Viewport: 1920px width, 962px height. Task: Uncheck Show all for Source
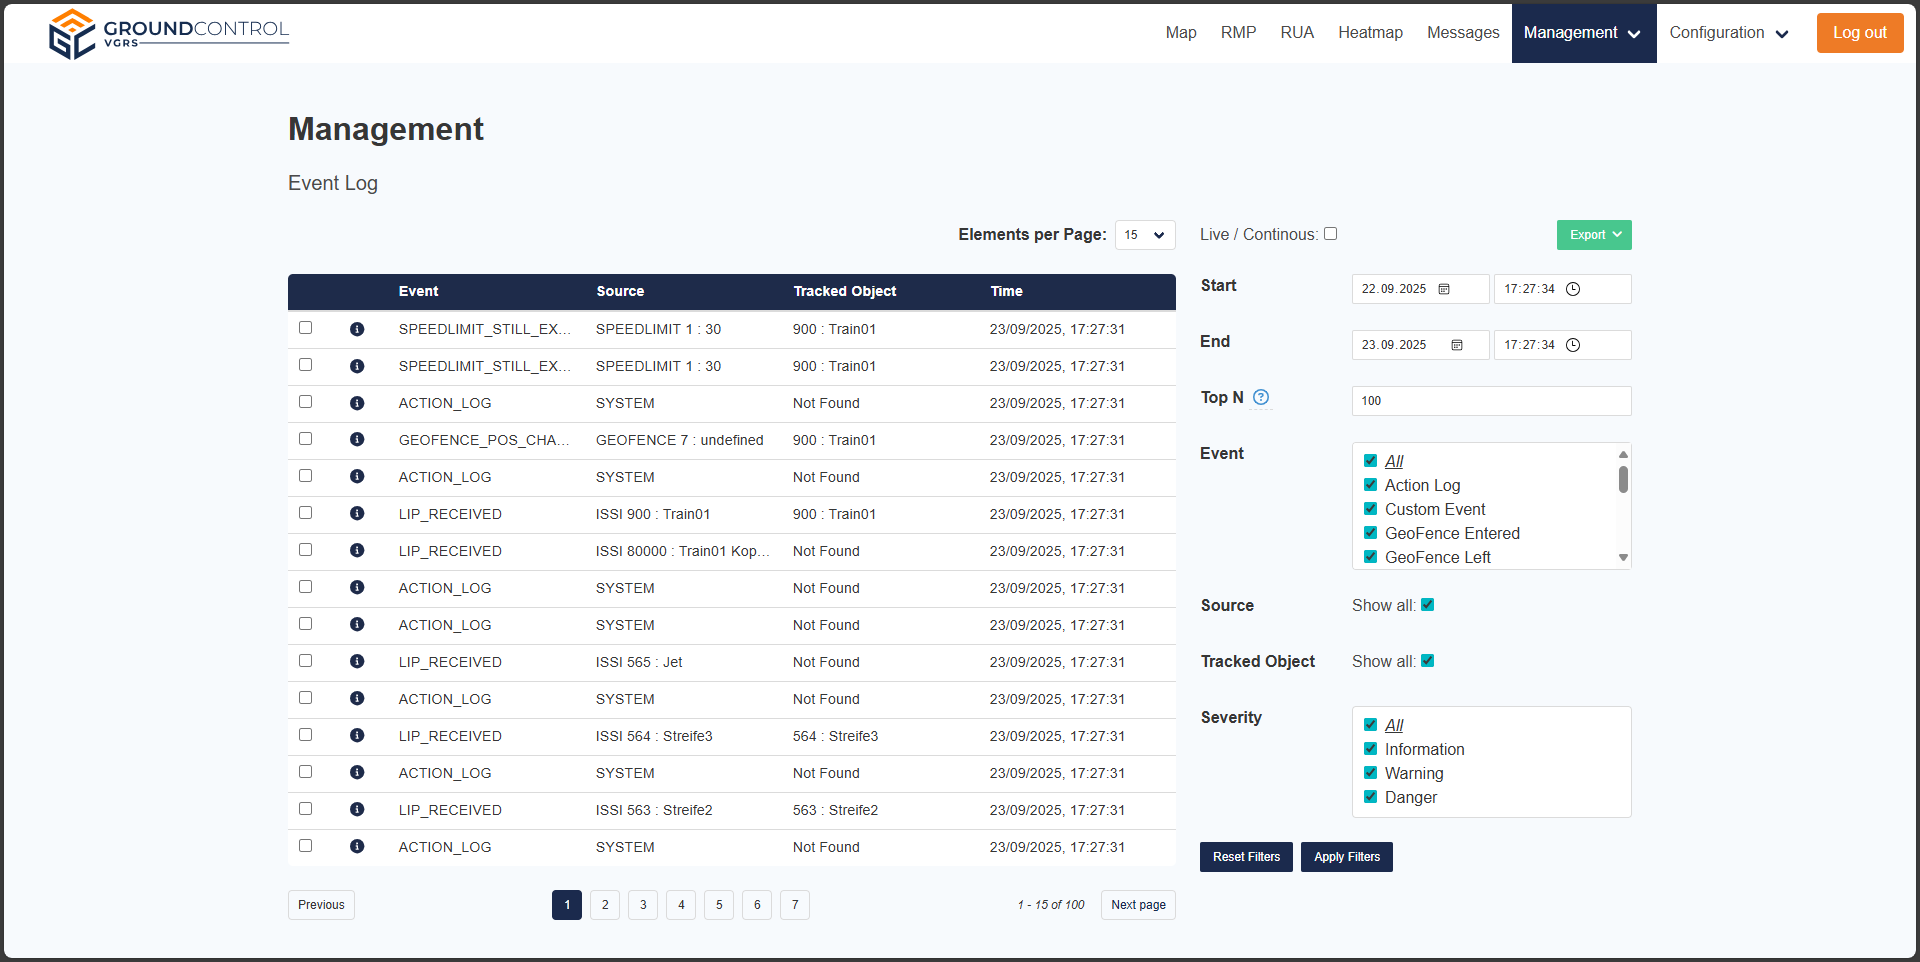coord(1428,605)
